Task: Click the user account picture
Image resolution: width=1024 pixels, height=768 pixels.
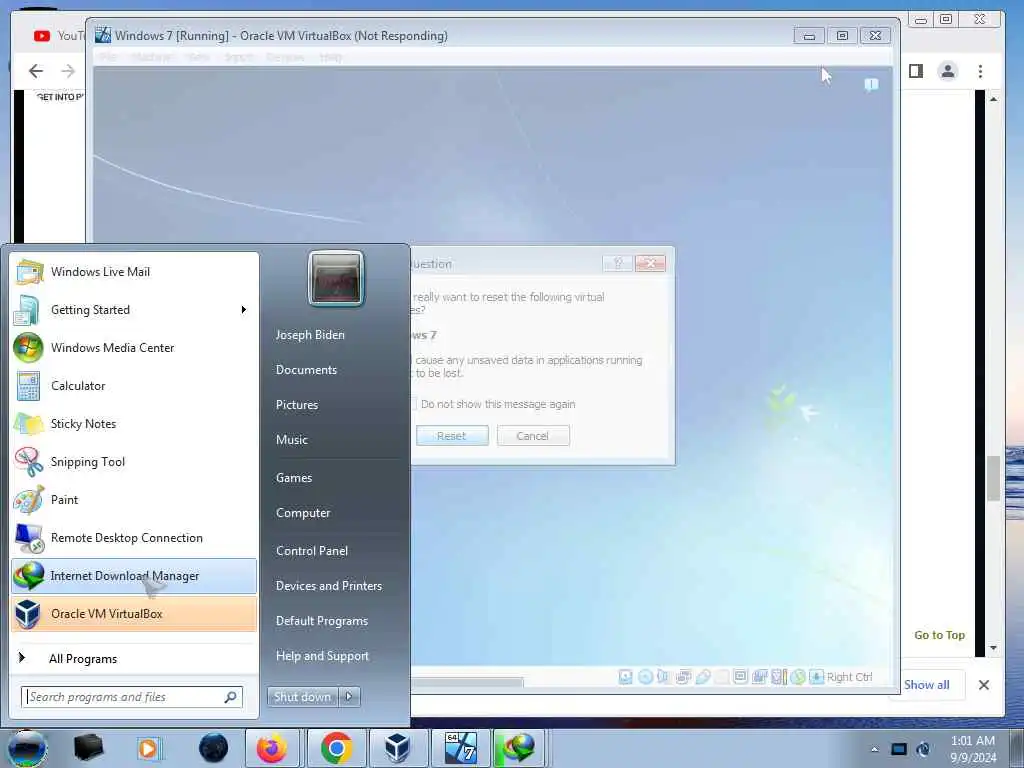Action: pos(336,278)
